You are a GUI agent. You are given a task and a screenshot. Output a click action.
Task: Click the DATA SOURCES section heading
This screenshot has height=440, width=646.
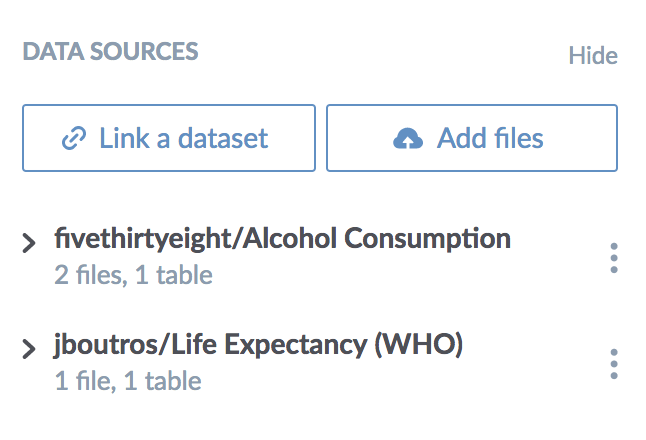tap(110, 51)
